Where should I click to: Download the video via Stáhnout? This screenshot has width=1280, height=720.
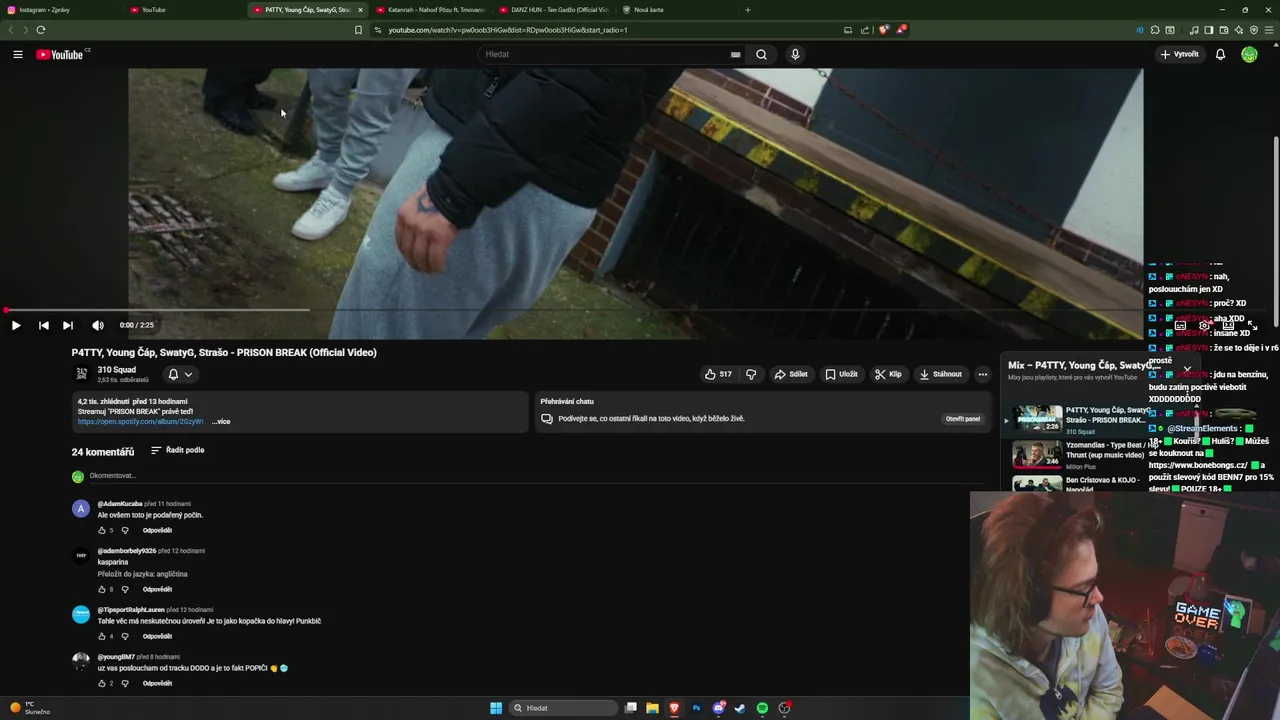tap(941, 374)
